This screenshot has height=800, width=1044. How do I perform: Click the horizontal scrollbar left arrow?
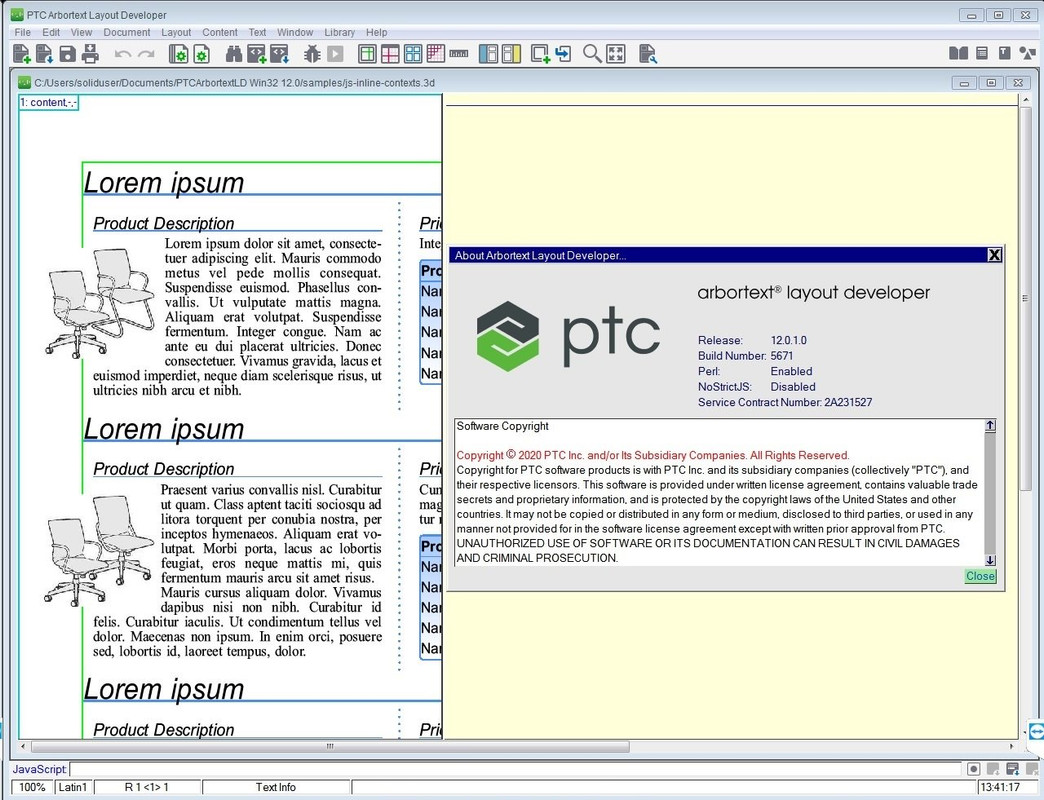click(23, 747)
